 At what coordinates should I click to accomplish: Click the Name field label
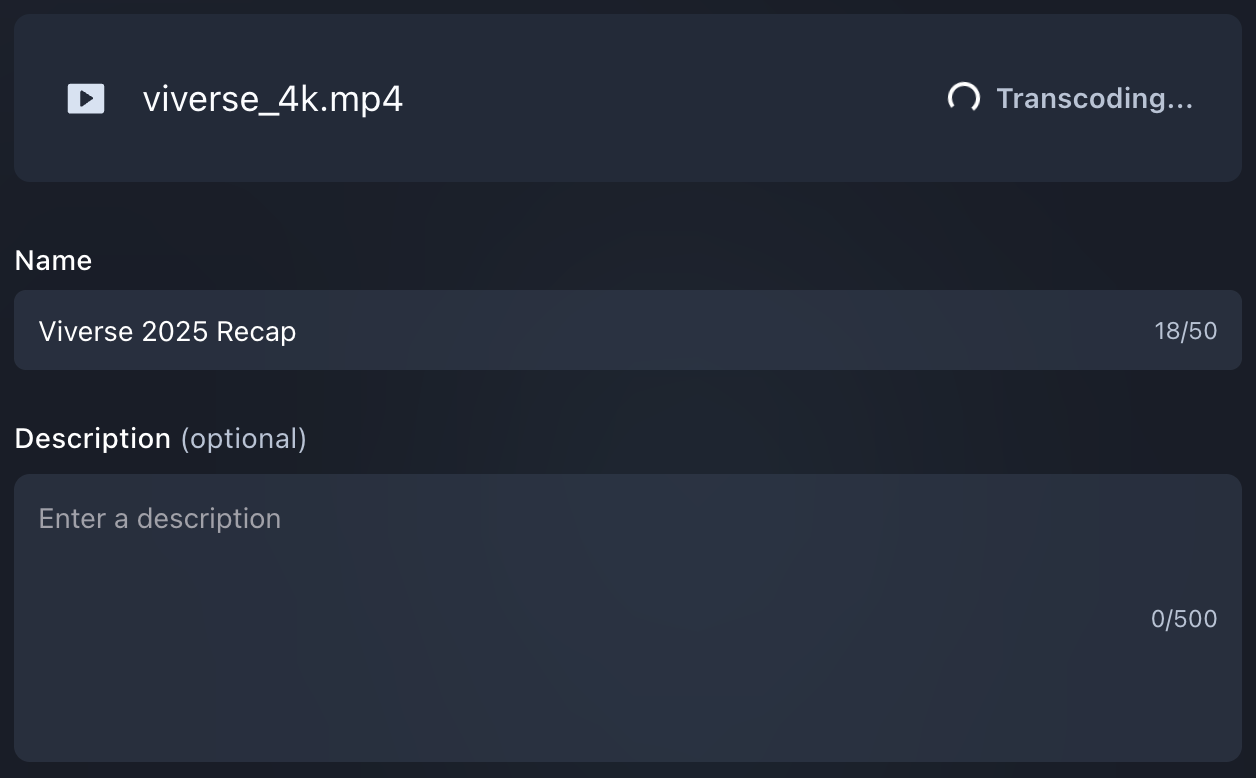click(53, 260)
